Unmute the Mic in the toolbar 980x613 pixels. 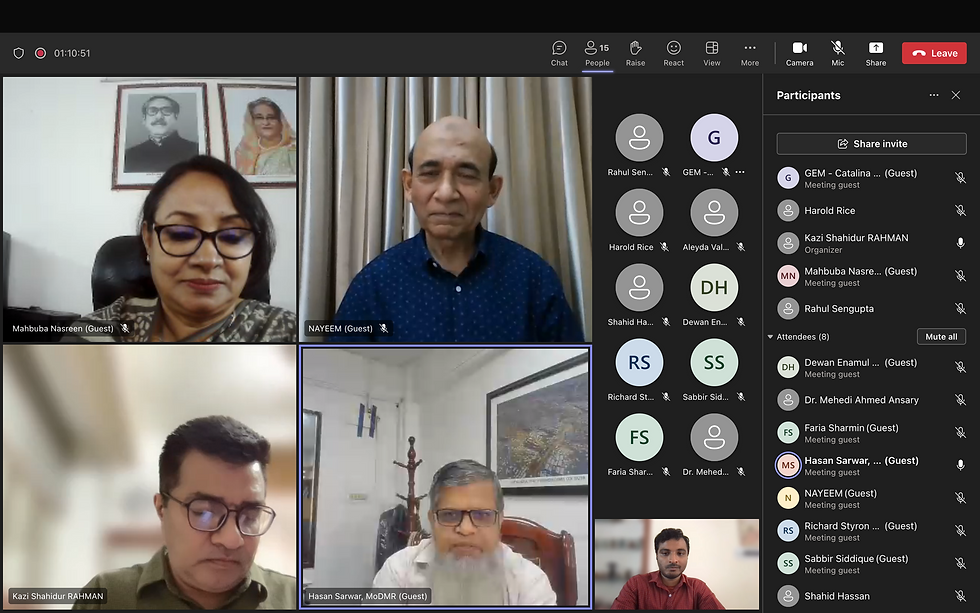click(838, 54)
